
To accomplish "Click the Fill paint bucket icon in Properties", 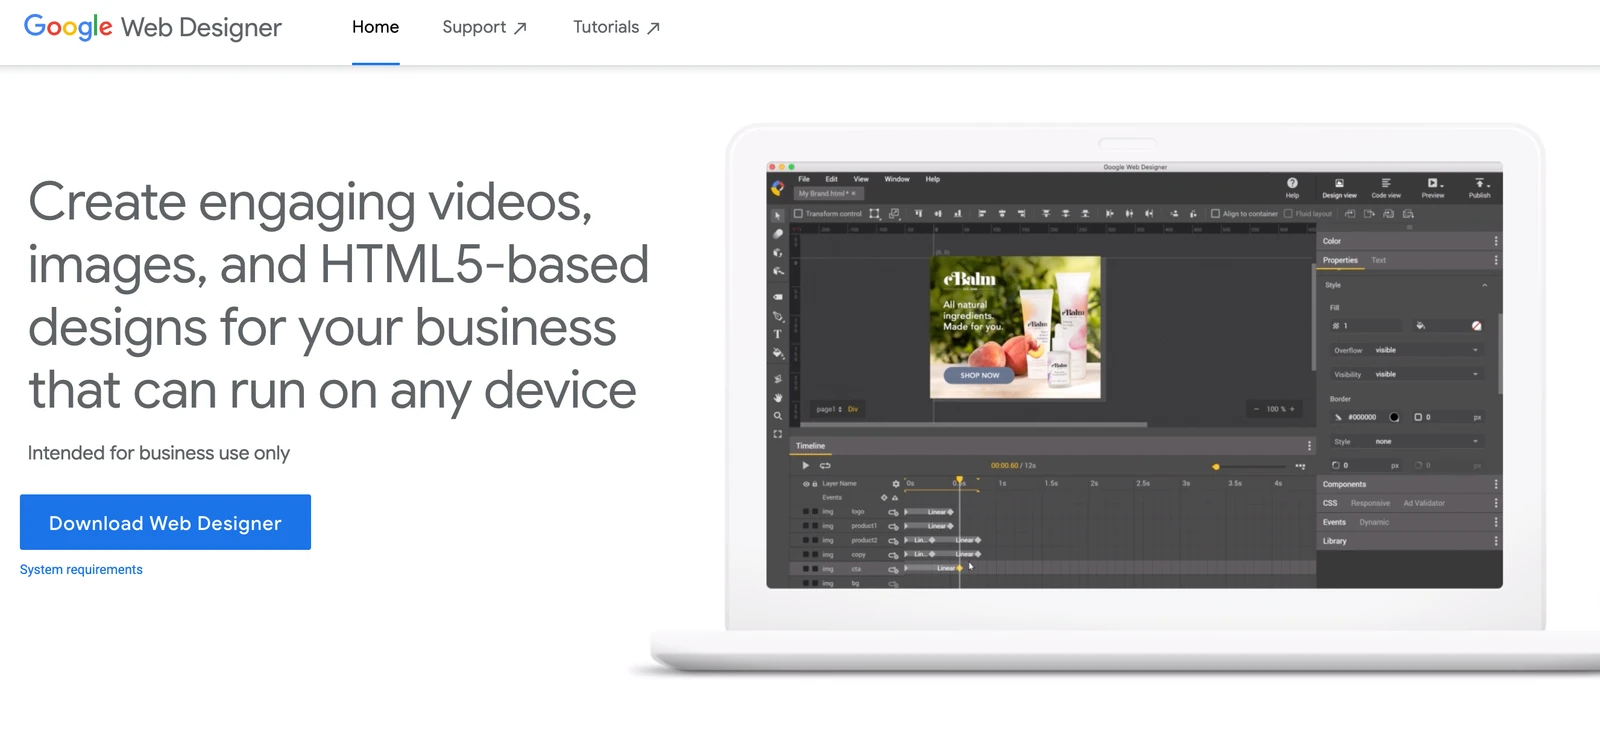I will (x=1421, y=326).
